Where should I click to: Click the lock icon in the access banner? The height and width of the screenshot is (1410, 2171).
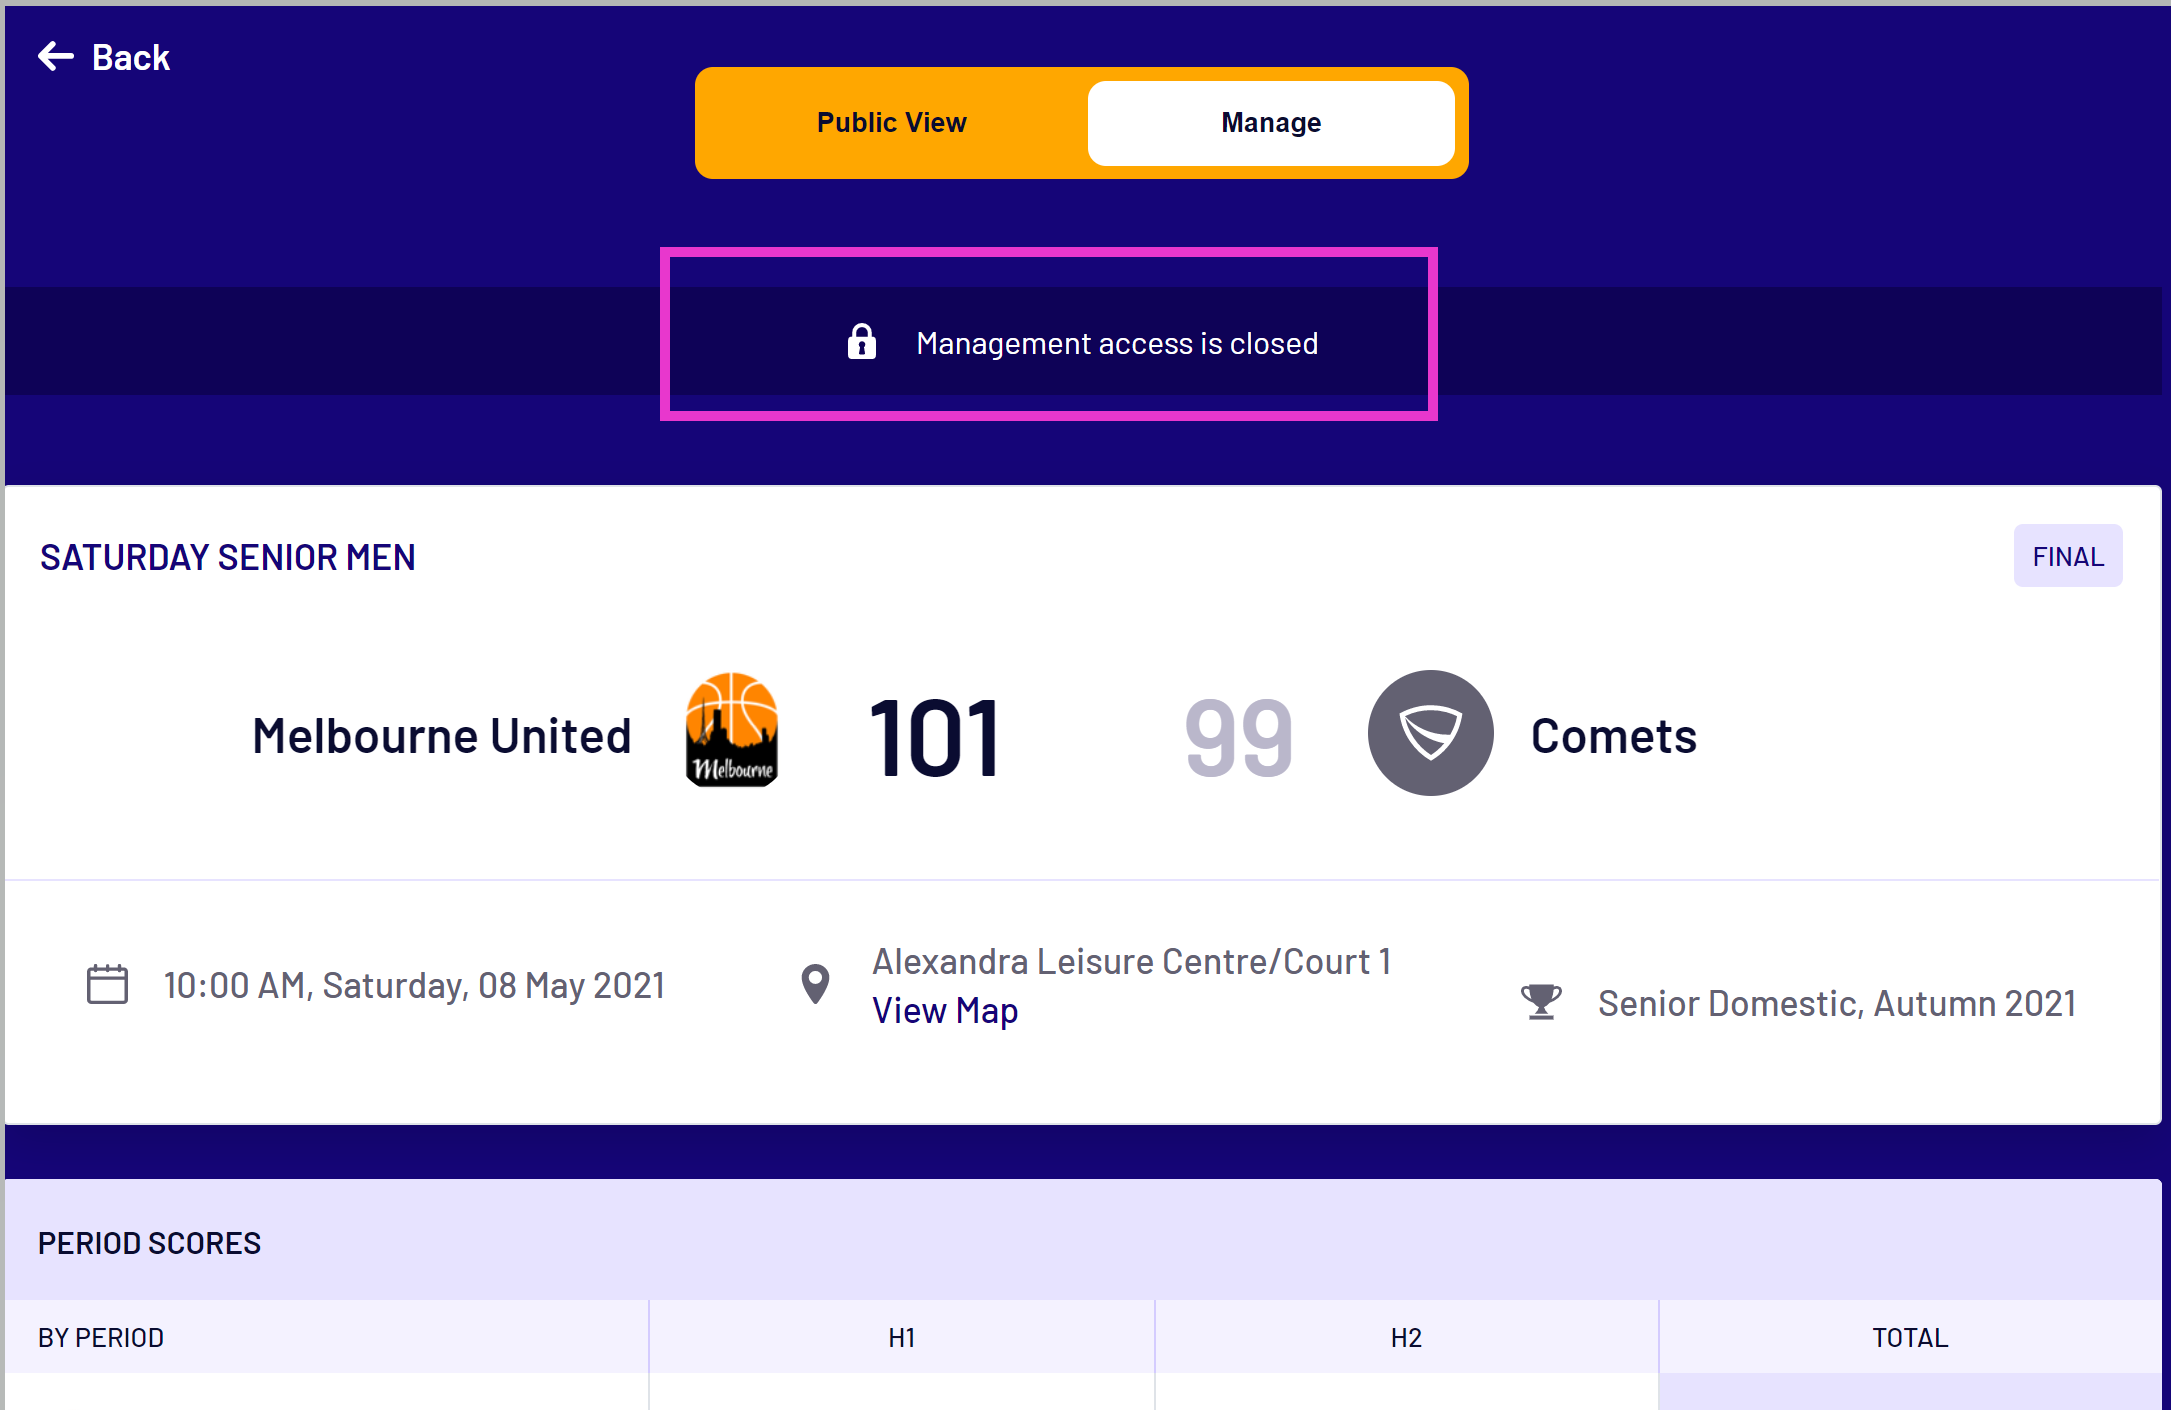(x=861, y=342)
